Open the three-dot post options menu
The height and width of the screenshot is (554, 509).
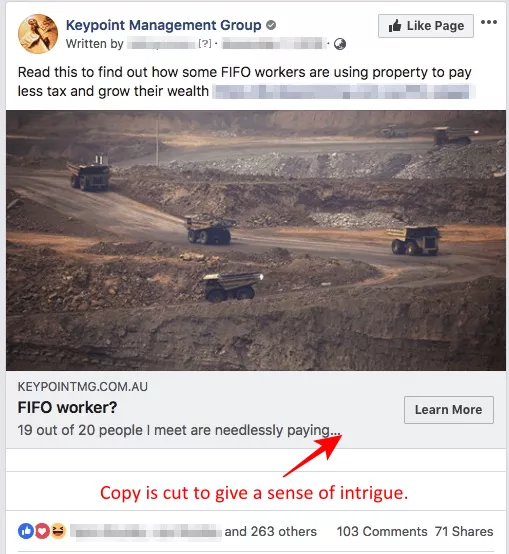click(x=489, y=22)
